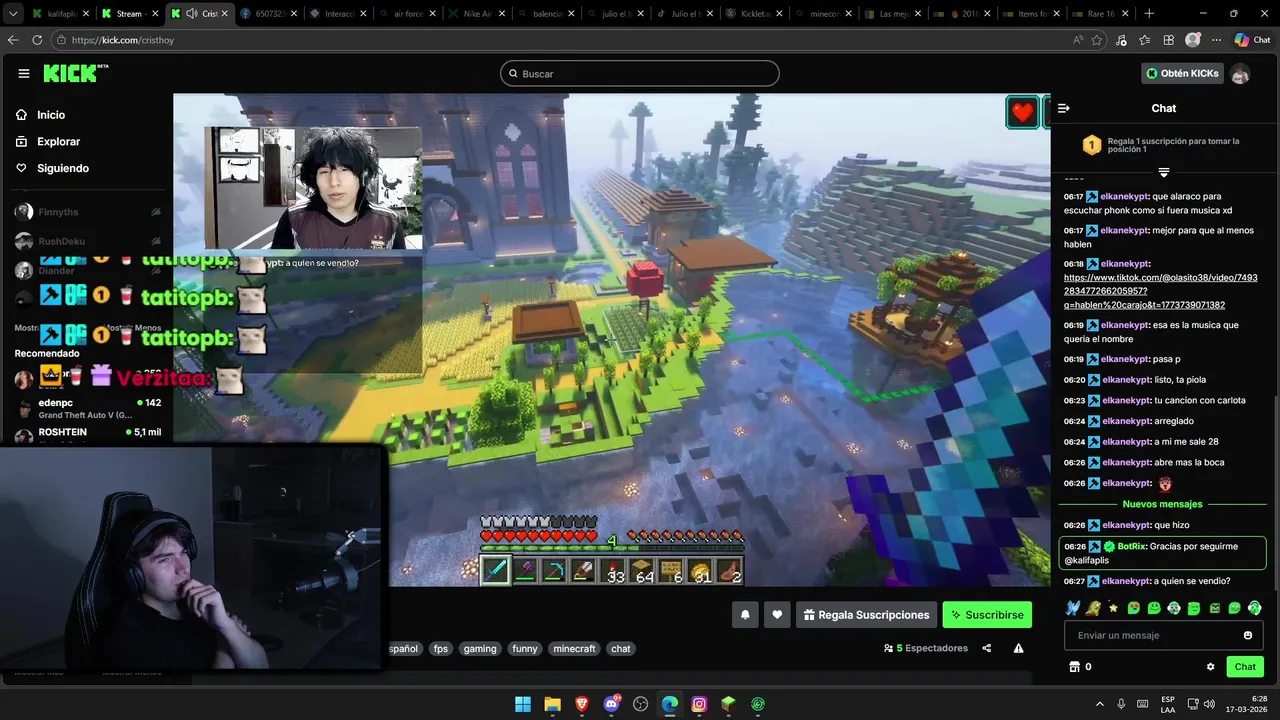Select the star emote
Screen dimensions: 1280x720
(x=1113, y=608)
